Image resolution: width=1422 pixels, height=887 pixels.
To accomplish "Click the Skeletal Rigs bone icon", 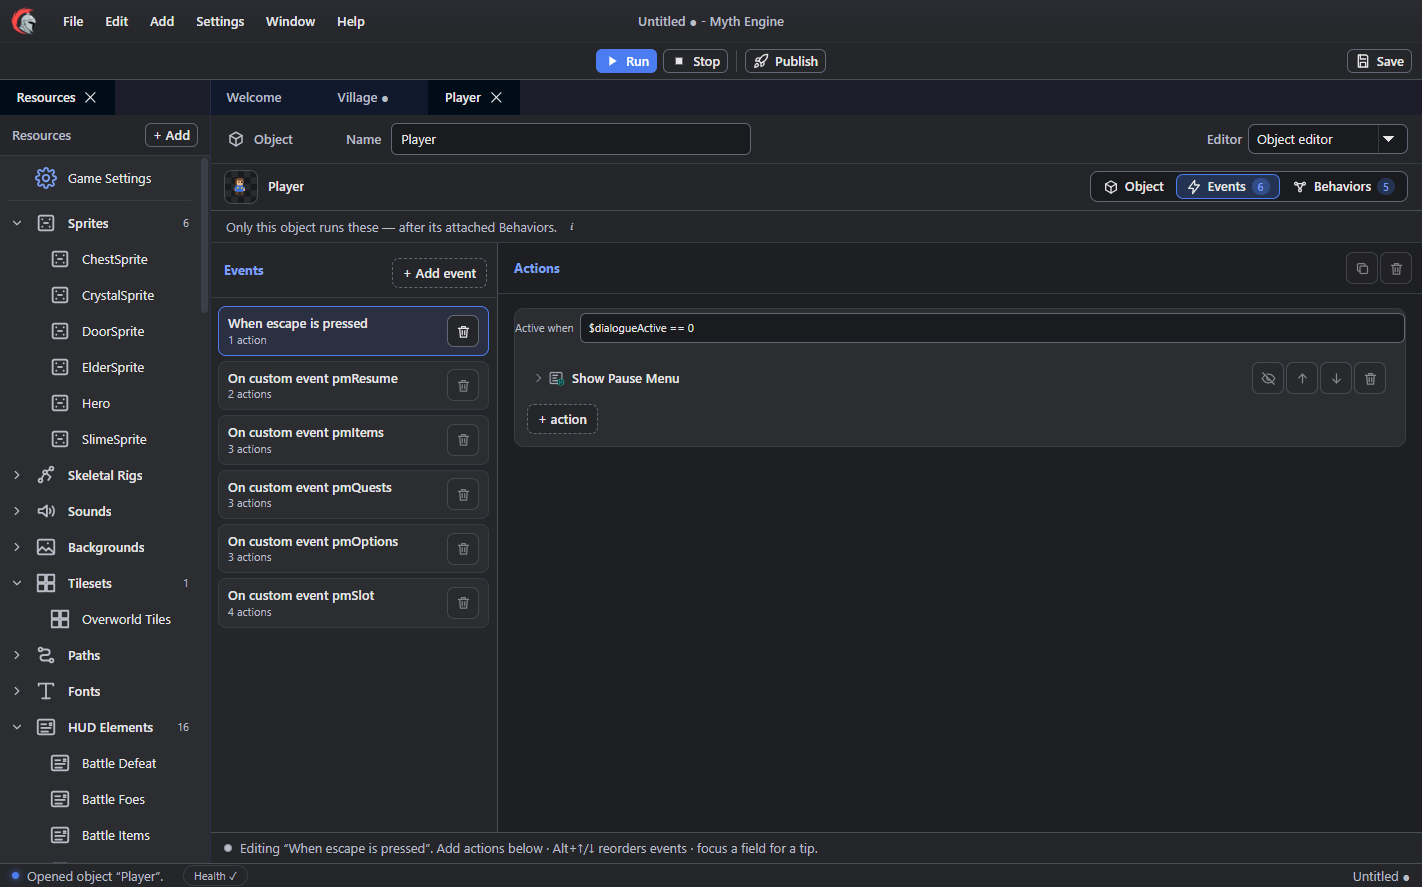I will [46, 475].
